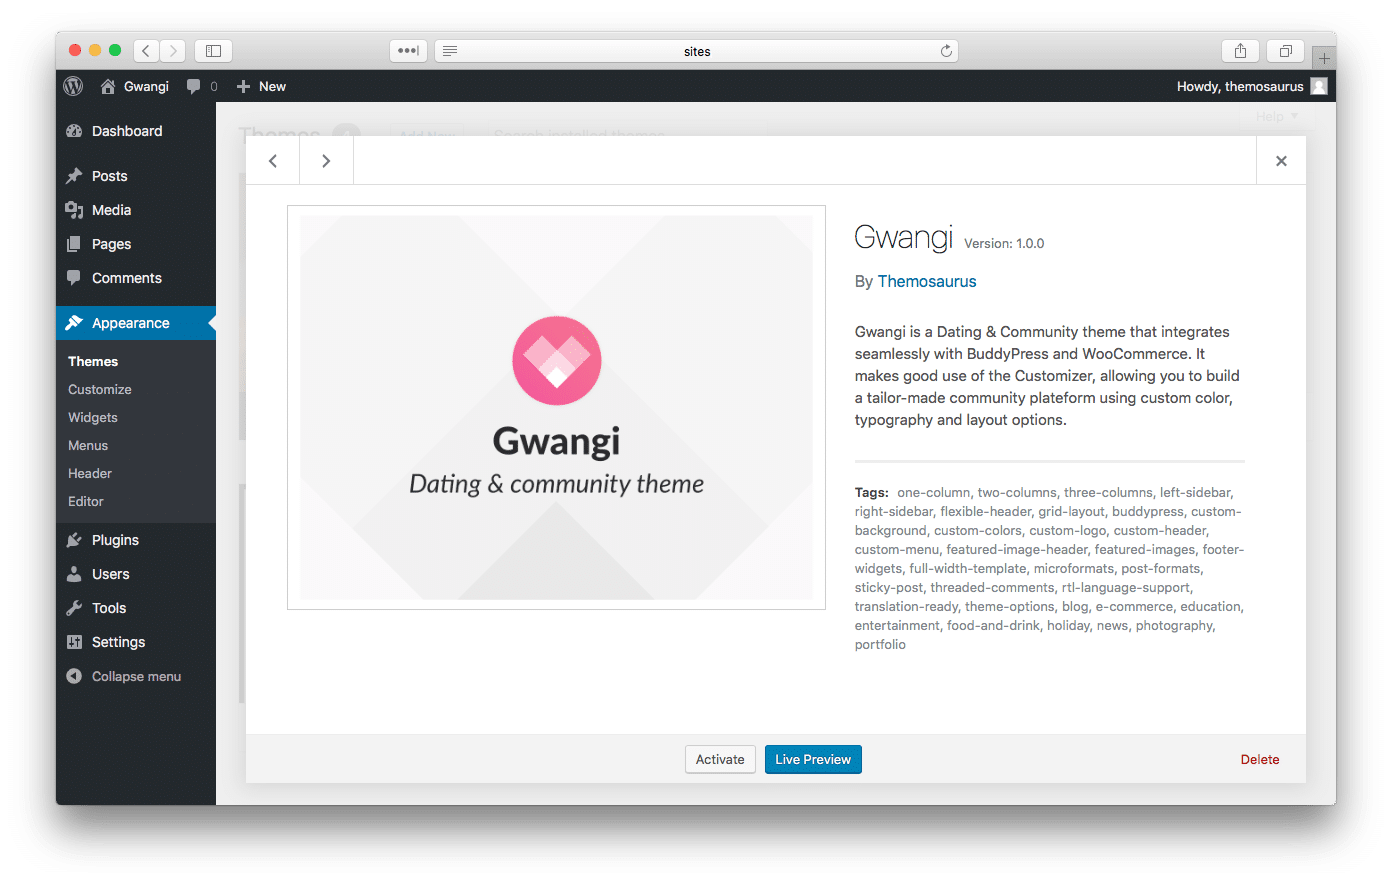This screenshot has height=885, width=1392.
Task: Click the Dashboard gauge icon
Action: 74,131
